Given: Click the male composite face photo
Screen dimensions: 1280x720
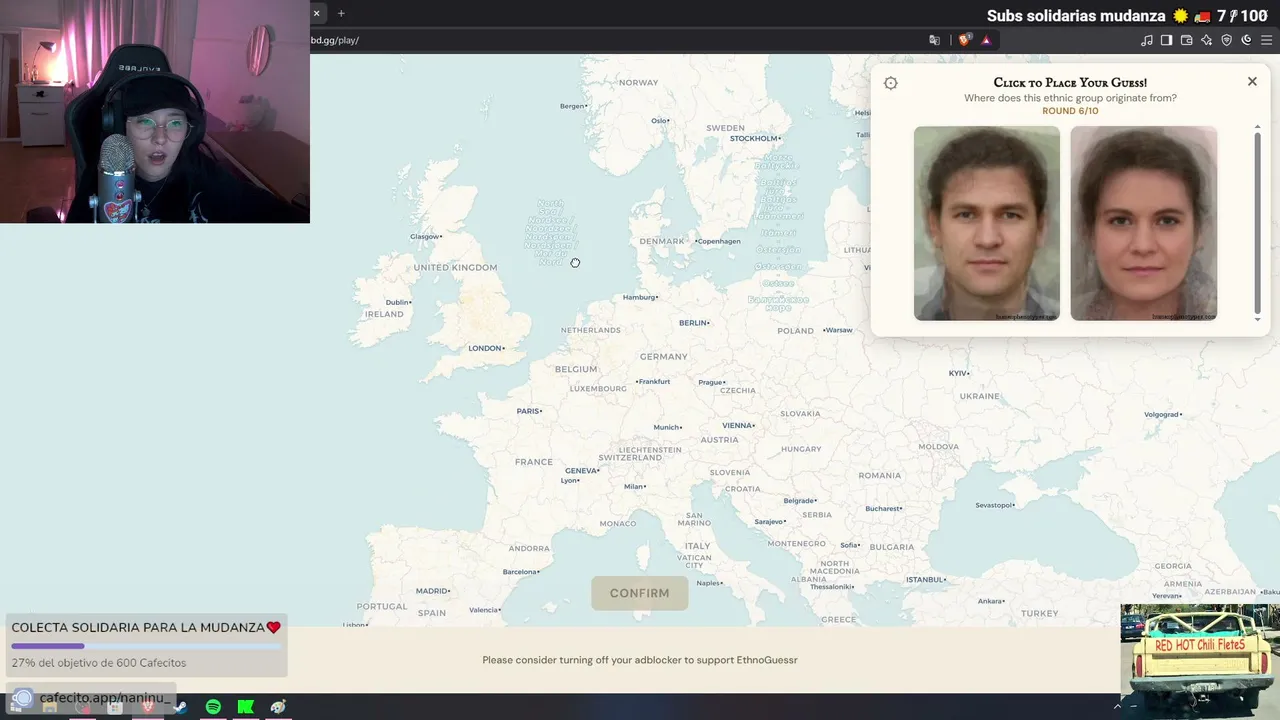Looking at the screenshot, I should (x=987, y=223).
